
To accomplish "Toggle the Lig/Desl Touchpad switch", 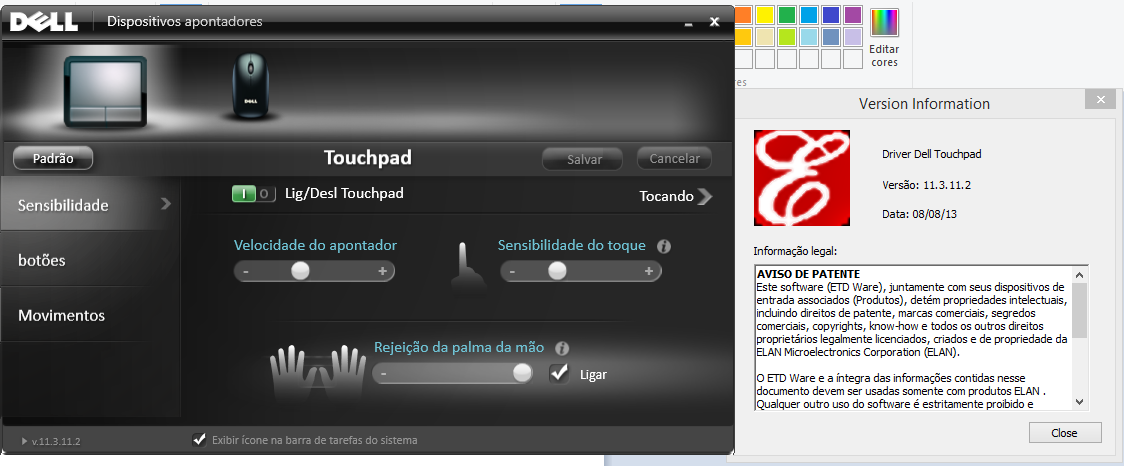I will click(x=254, y=194).
